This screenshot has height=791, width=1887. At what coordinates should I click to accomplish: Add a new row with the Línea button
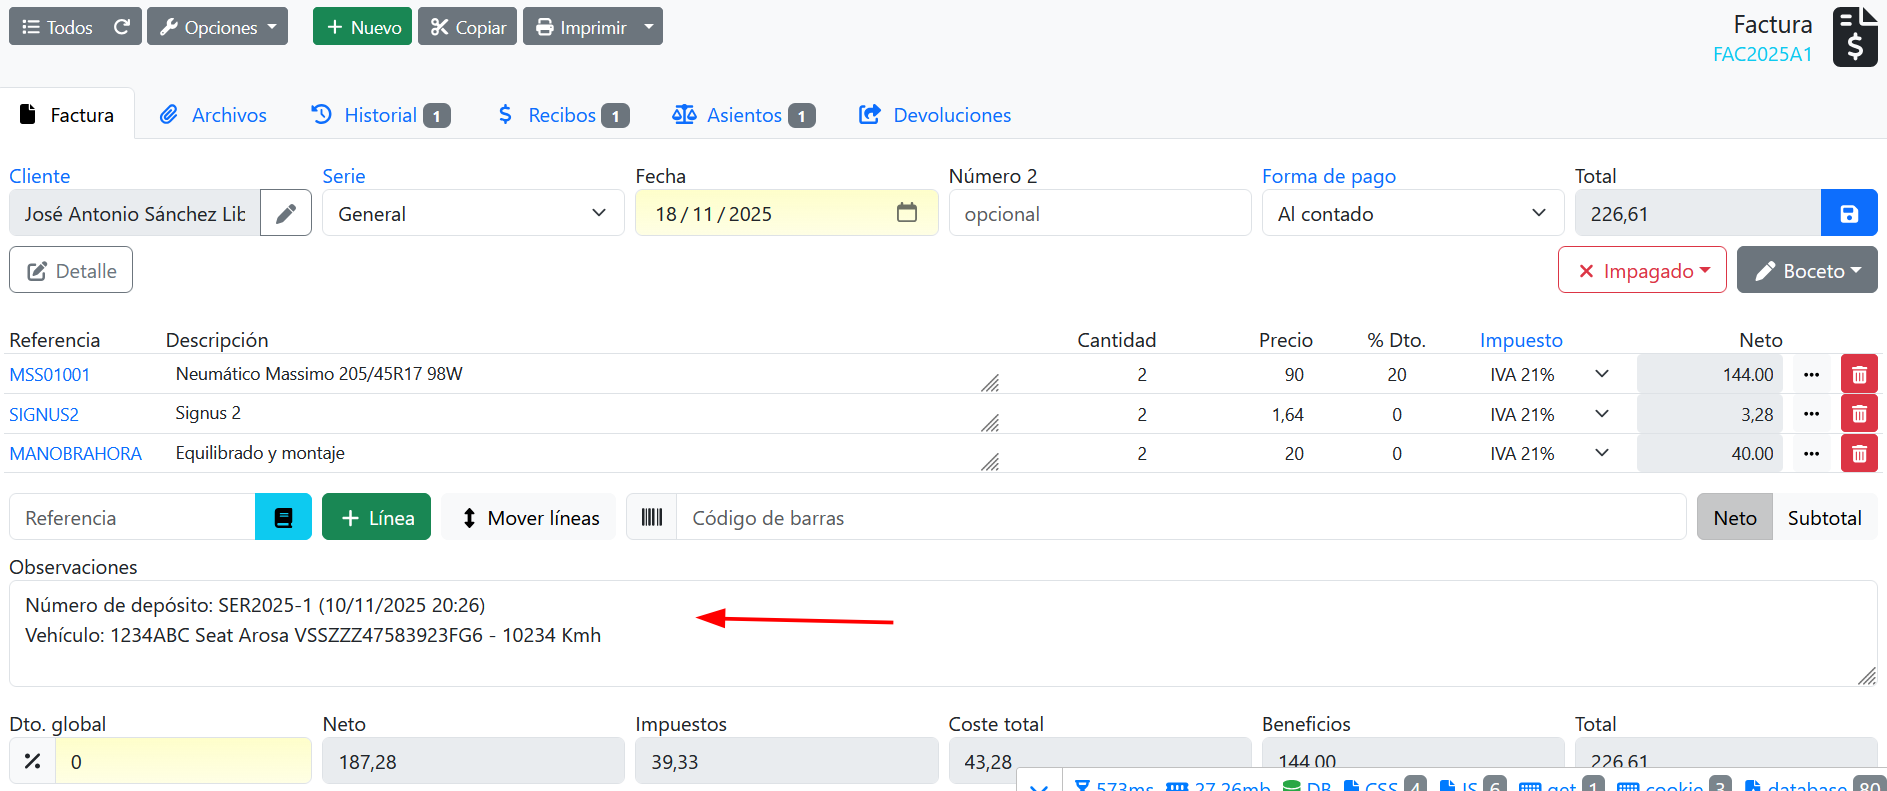(x=376, y=518)
